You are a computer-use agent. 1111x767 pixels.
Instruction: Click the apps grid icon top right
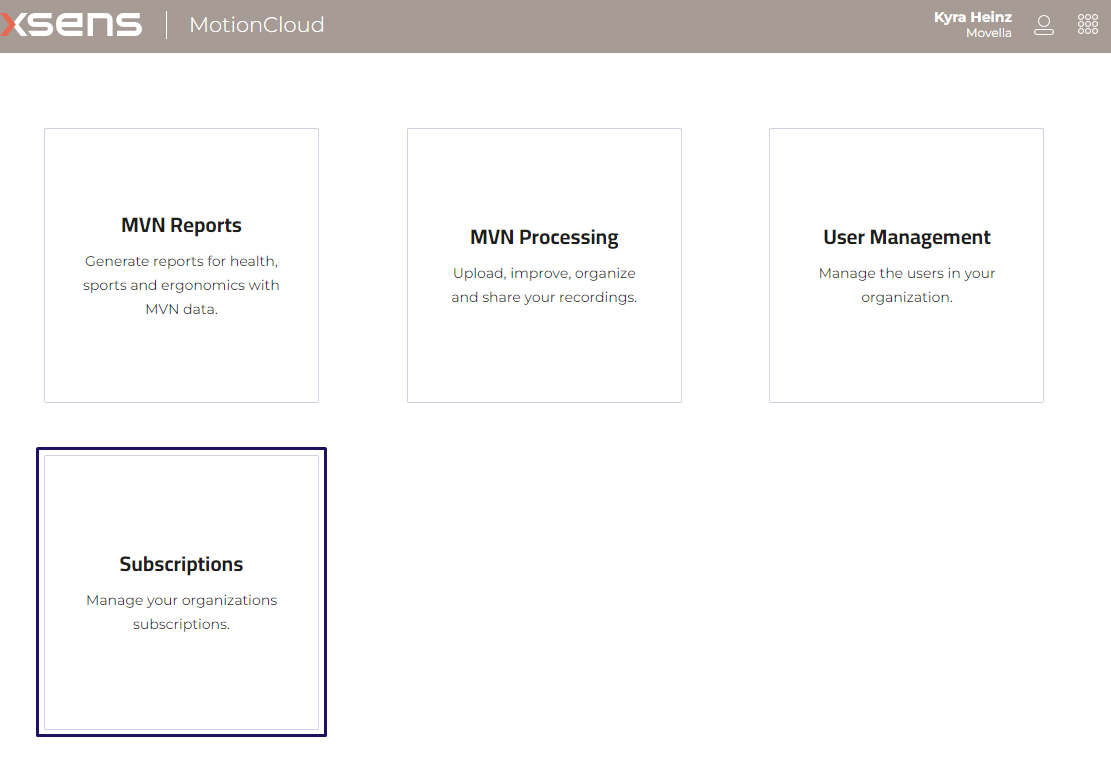pos(1088,23)
